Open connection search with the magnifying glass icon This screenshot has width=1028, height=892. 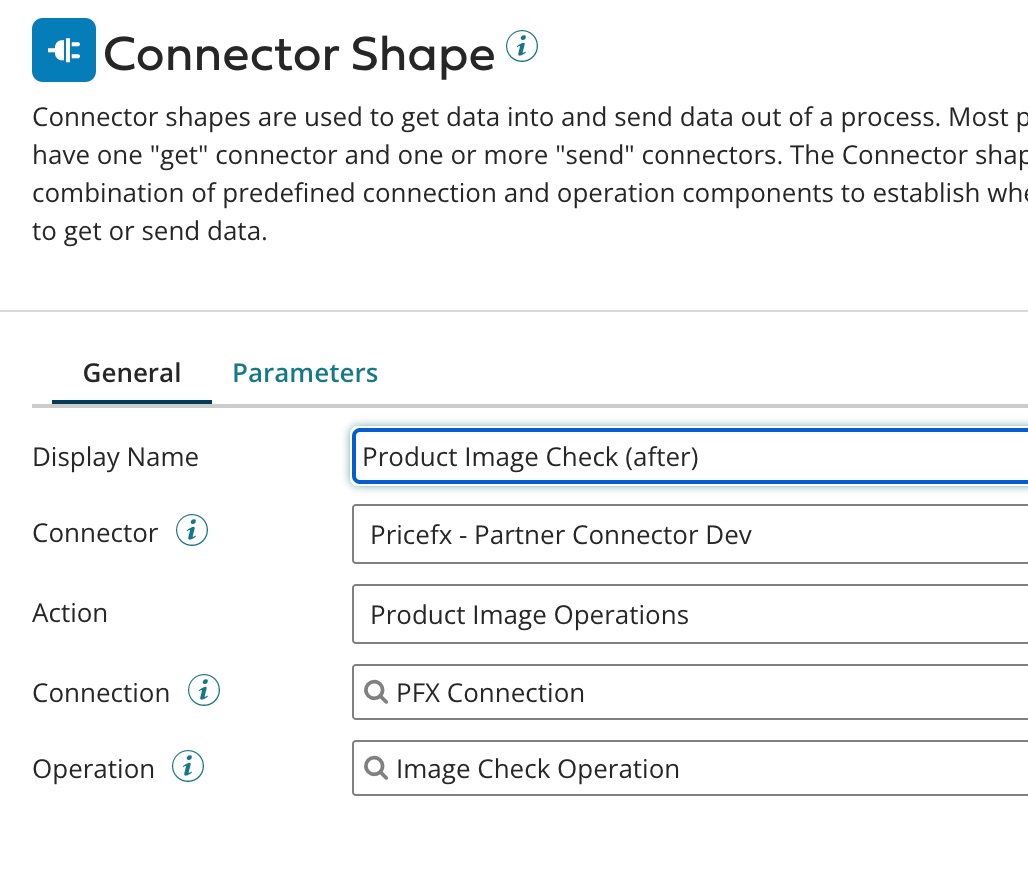click(376, 692)
